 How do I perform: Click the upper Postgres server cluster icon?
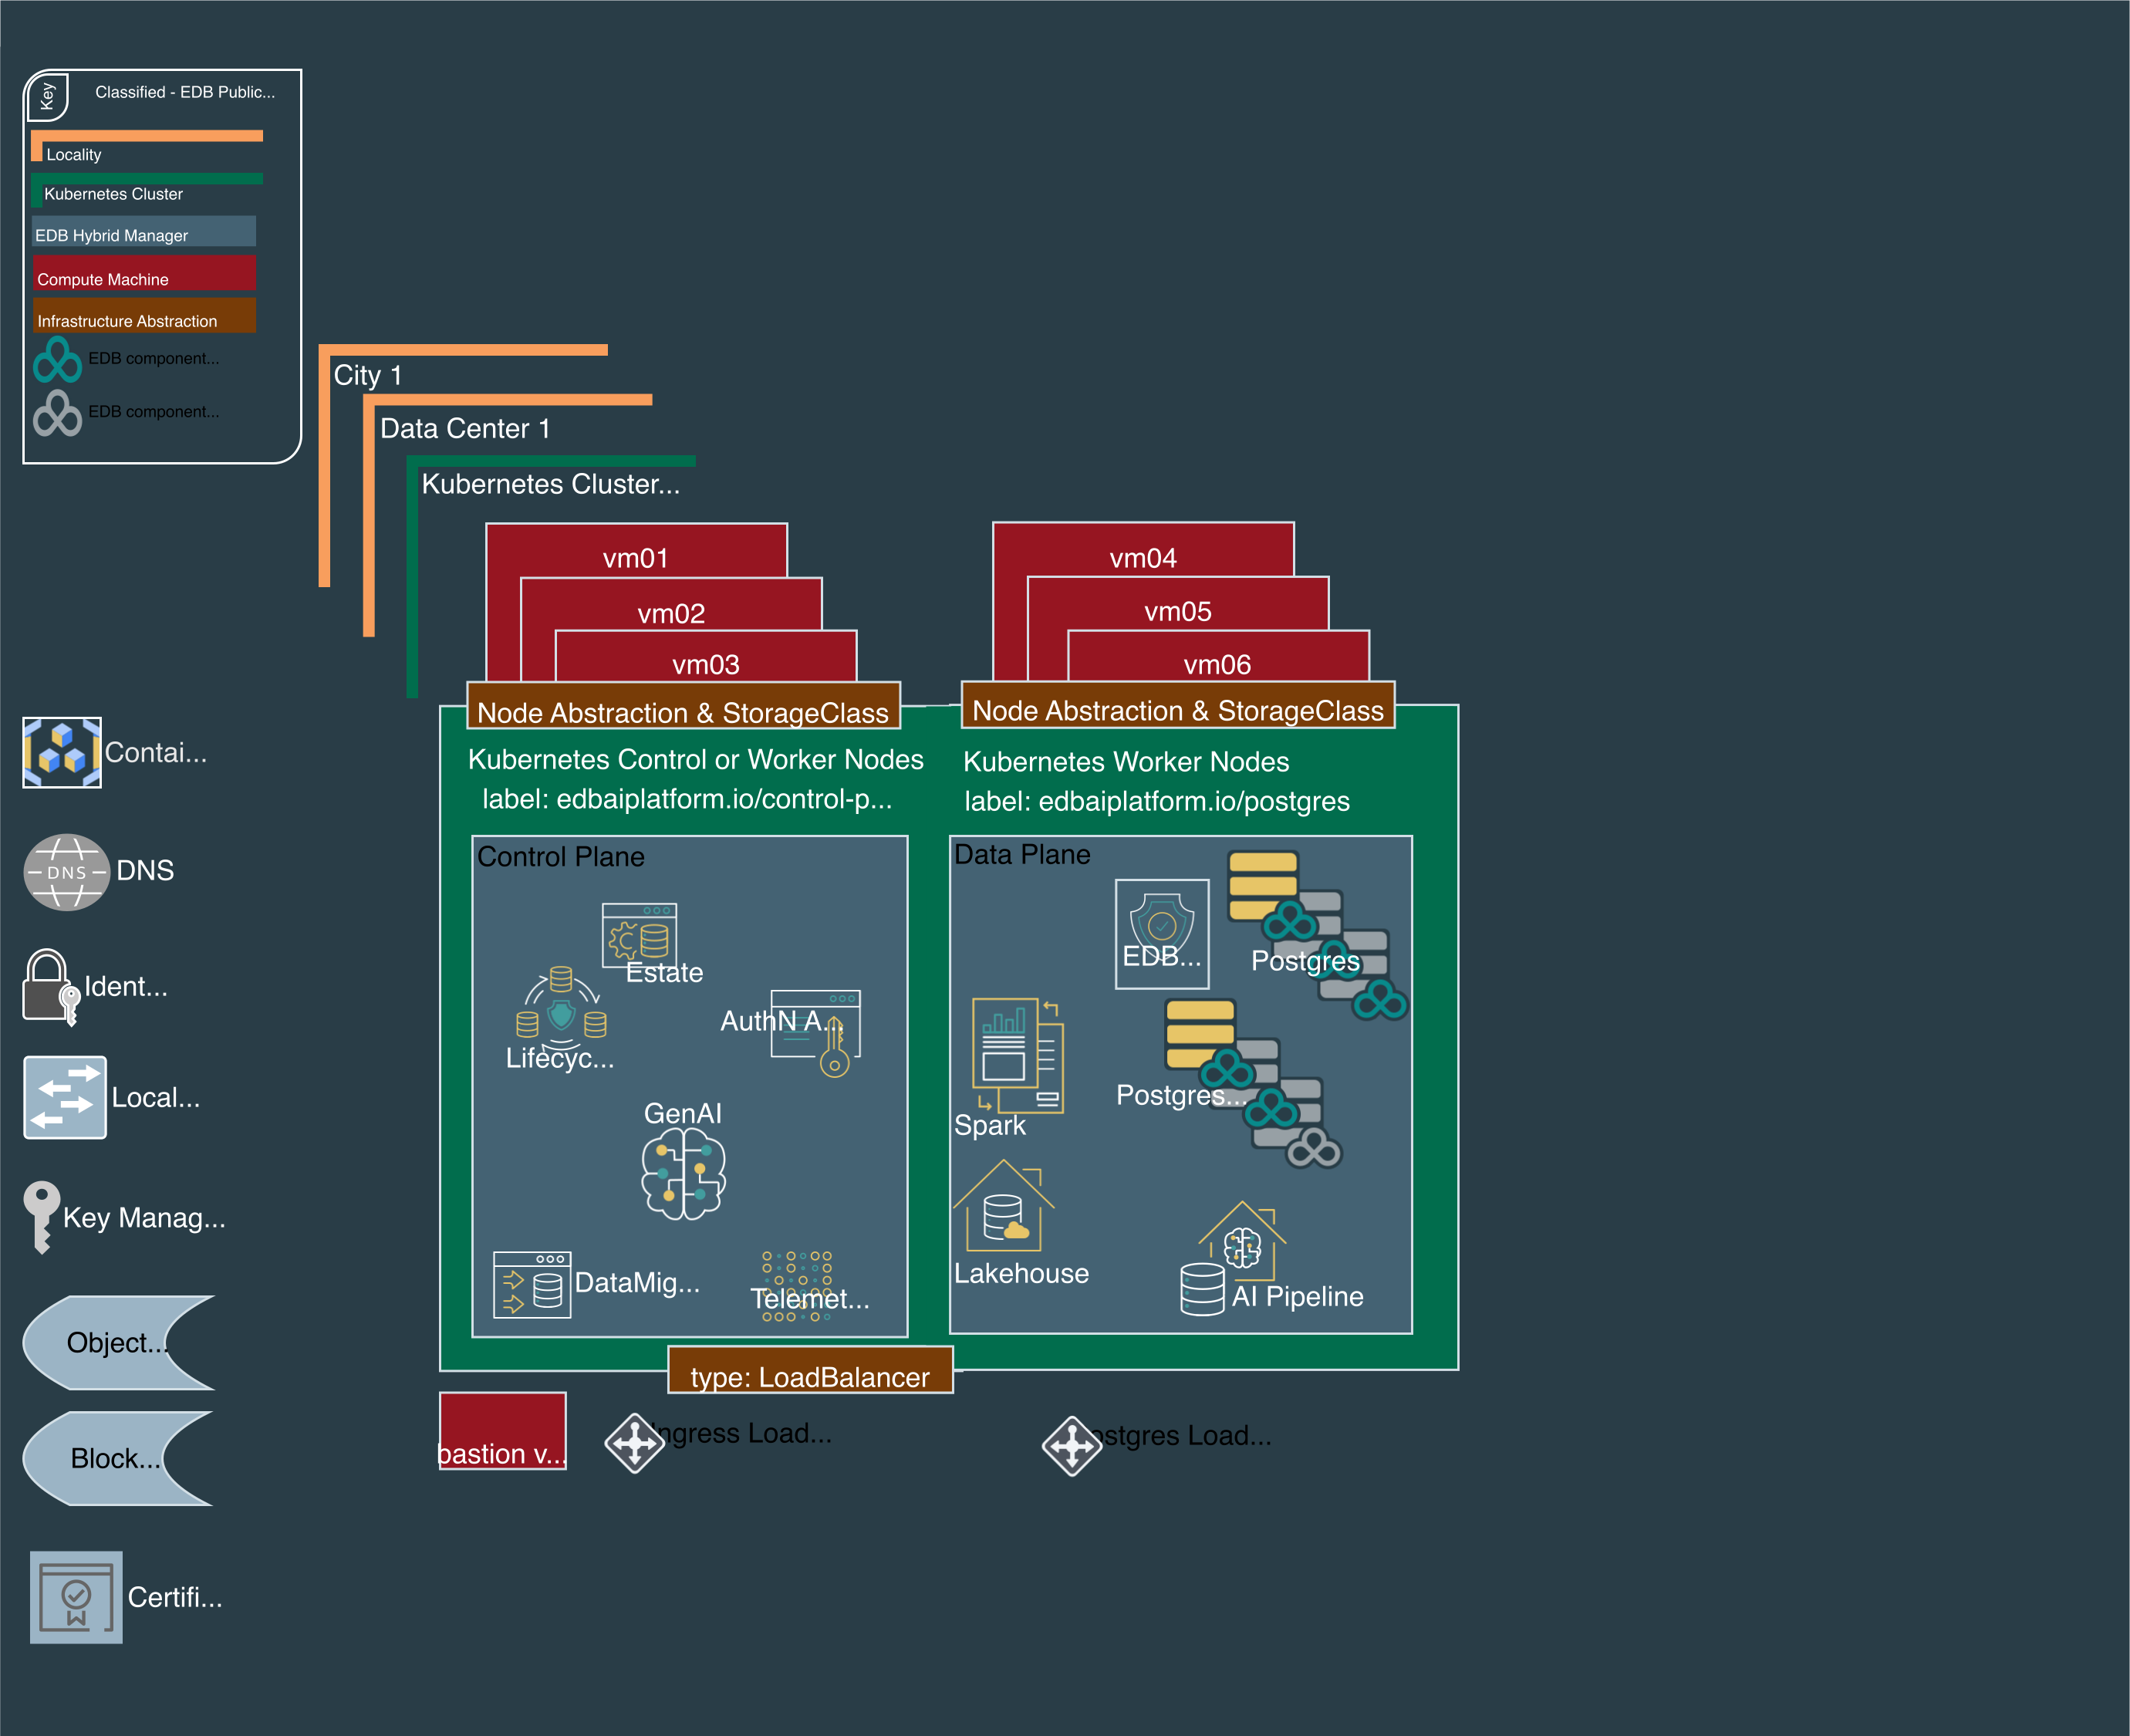1317,935
